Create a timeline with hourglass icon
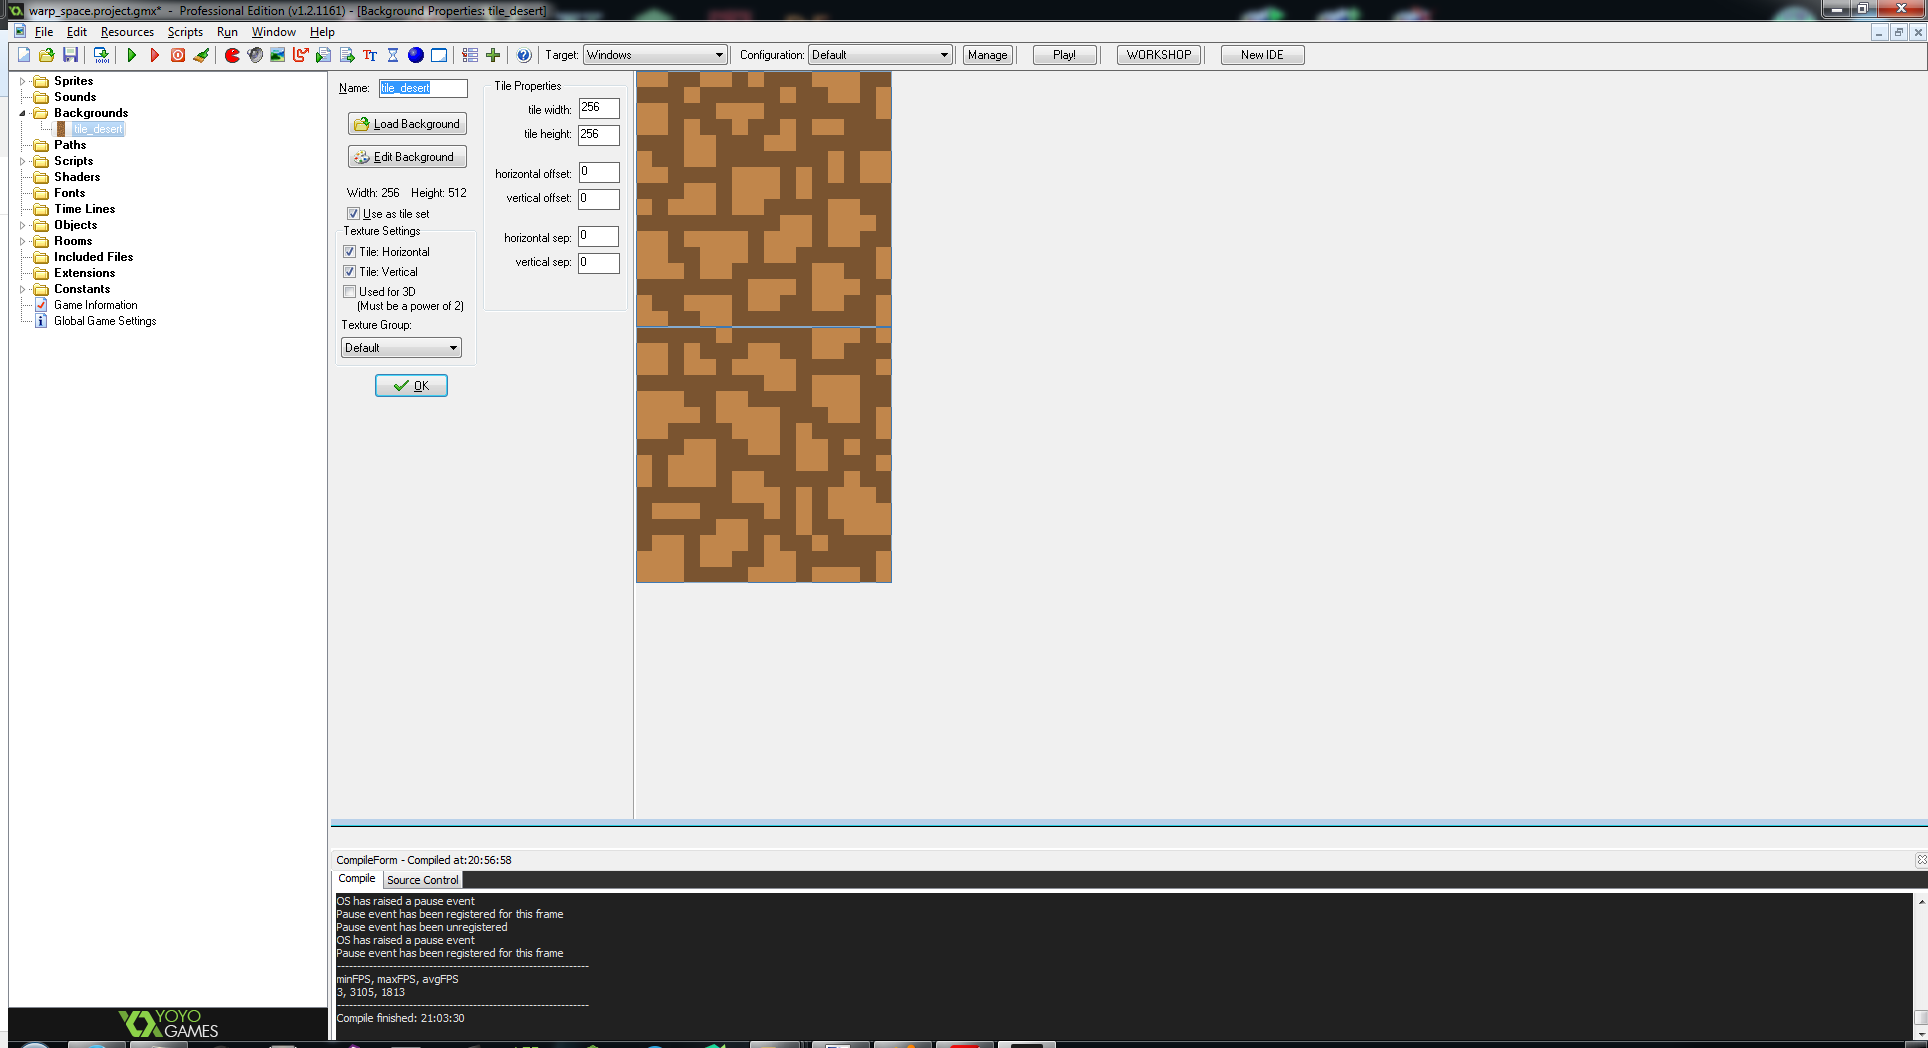 point(393,55)
